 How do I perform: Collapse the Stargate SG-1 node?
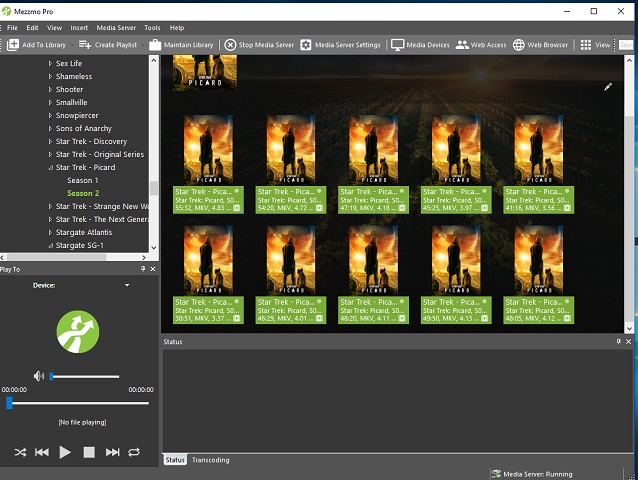pyautogui.click(x=50, y=245)
